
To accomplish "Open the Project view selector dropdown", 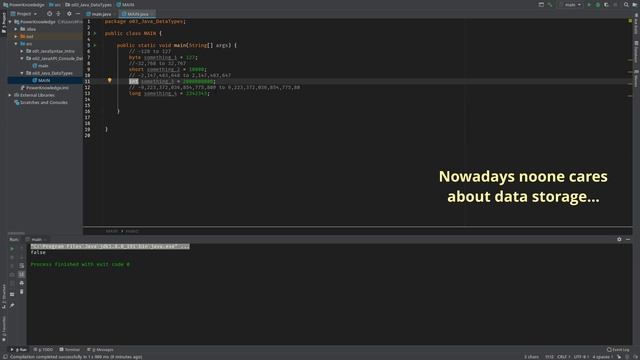I will pyautogui.click(x=24, y=13).
